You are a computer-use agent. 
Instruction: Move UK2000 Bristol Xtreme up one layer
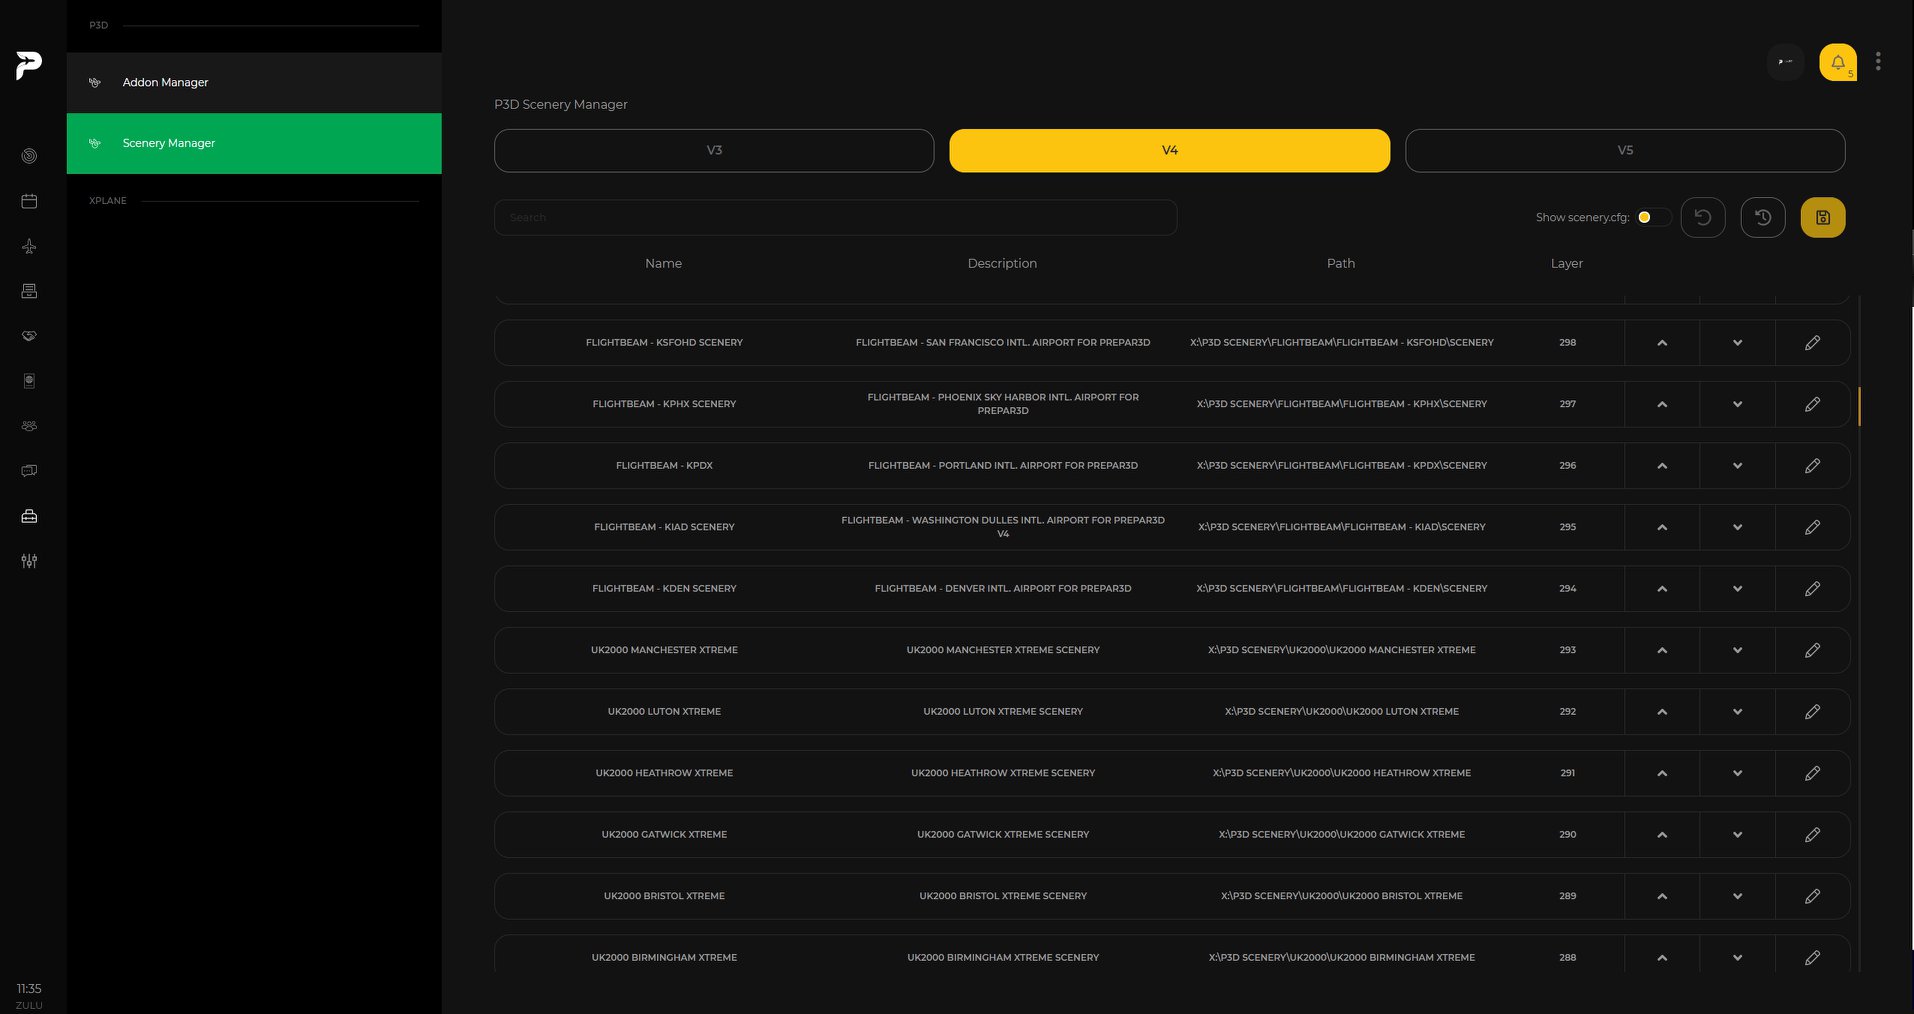[x=1662, y=896]
